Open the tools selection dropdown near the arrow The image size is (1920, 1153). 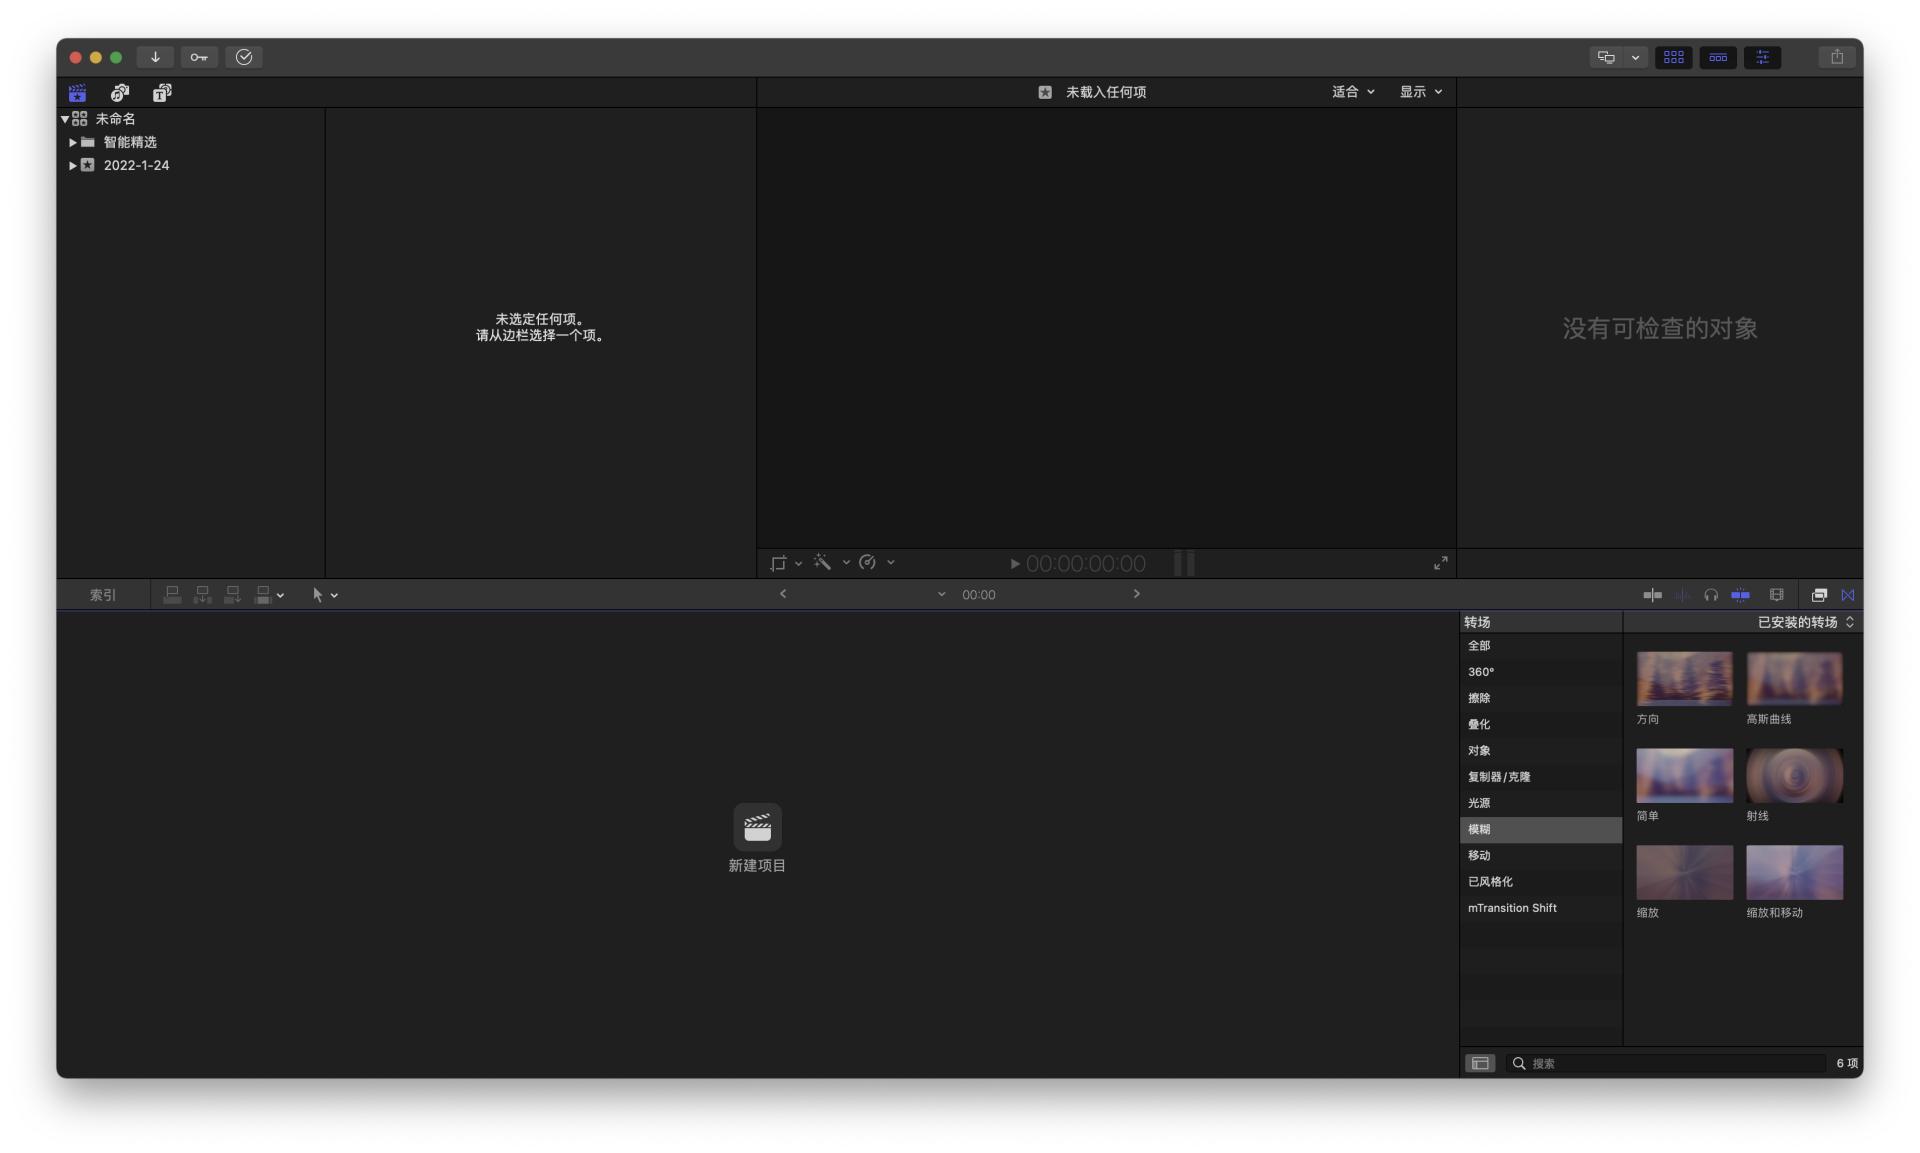click(x=336, y=594)
